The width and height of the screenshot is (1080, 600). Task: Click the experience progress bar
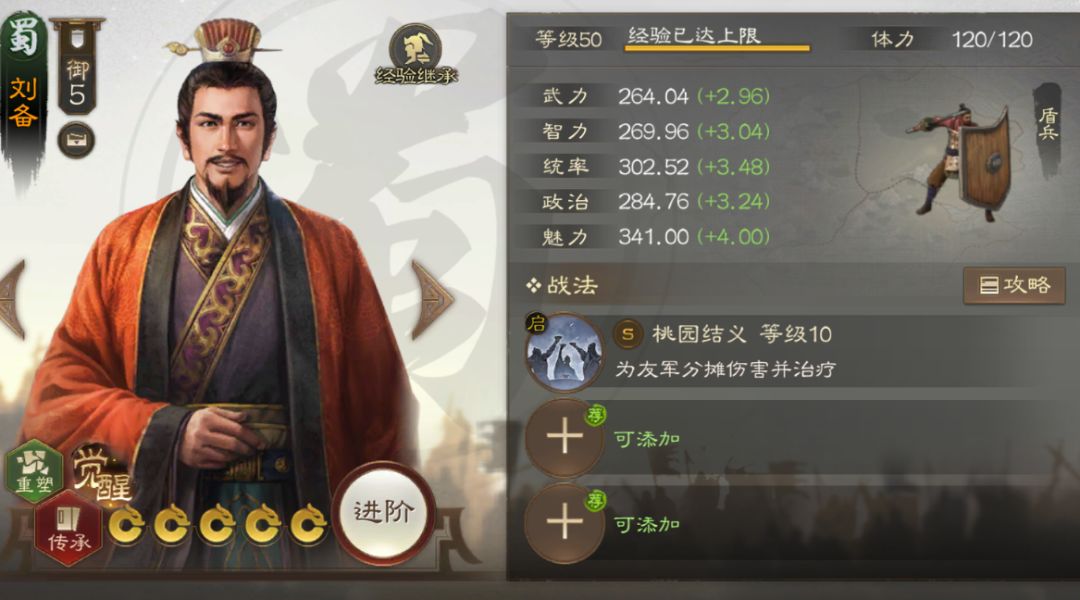(x=717, y=48)
